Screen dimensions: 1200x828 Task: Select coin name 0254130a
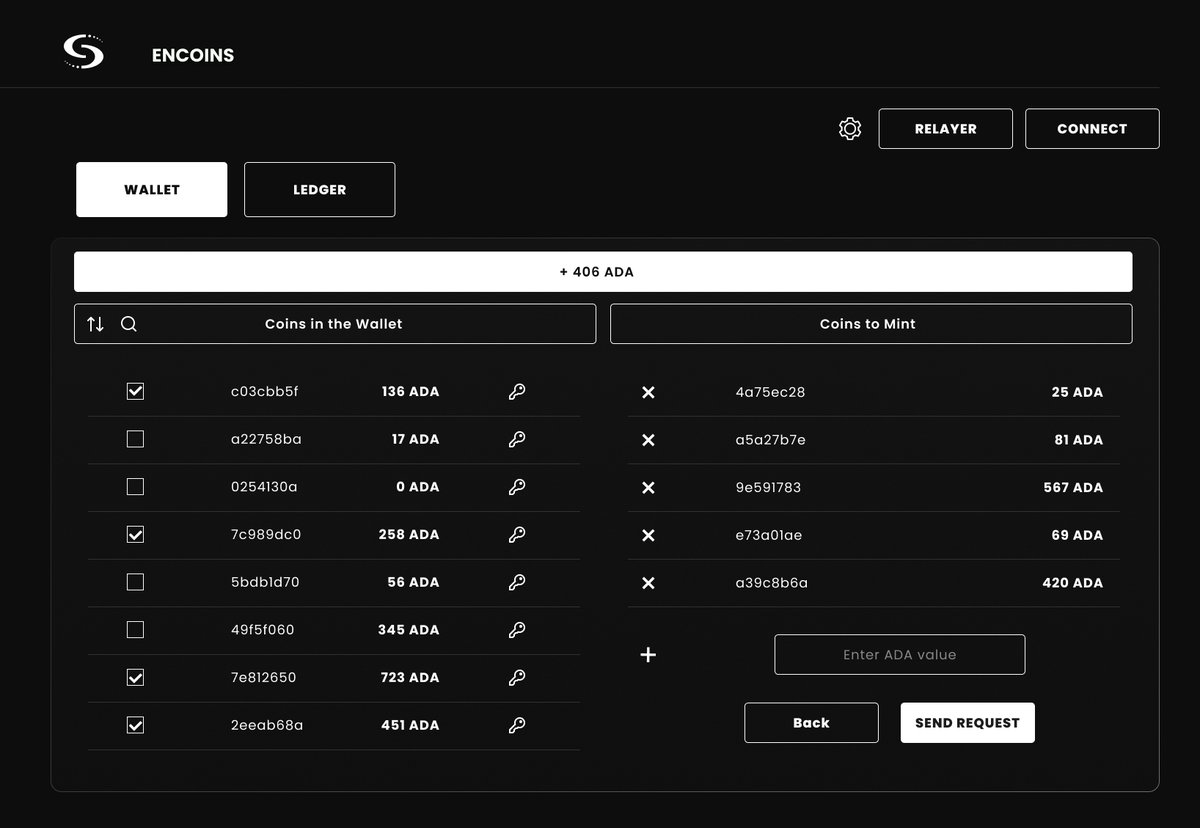pyautogui.click(x=264, y=487)
